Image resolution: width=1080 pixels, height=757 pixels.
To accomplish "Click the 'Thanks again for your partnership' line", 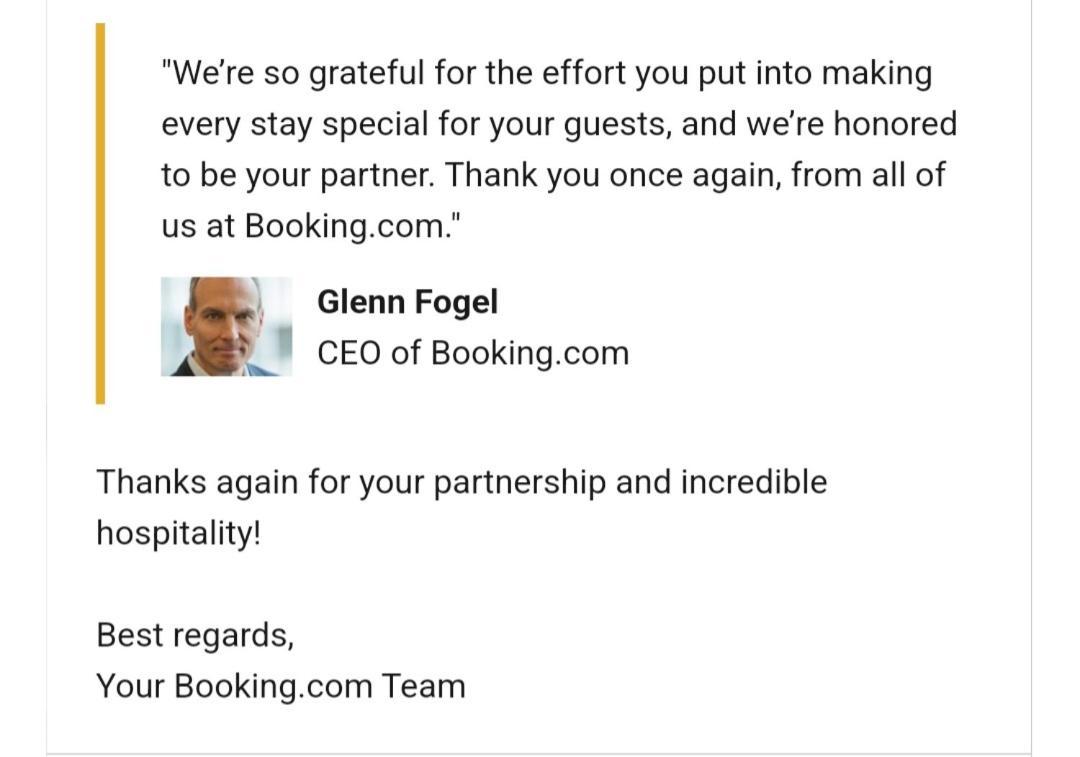I will point(461,482).
